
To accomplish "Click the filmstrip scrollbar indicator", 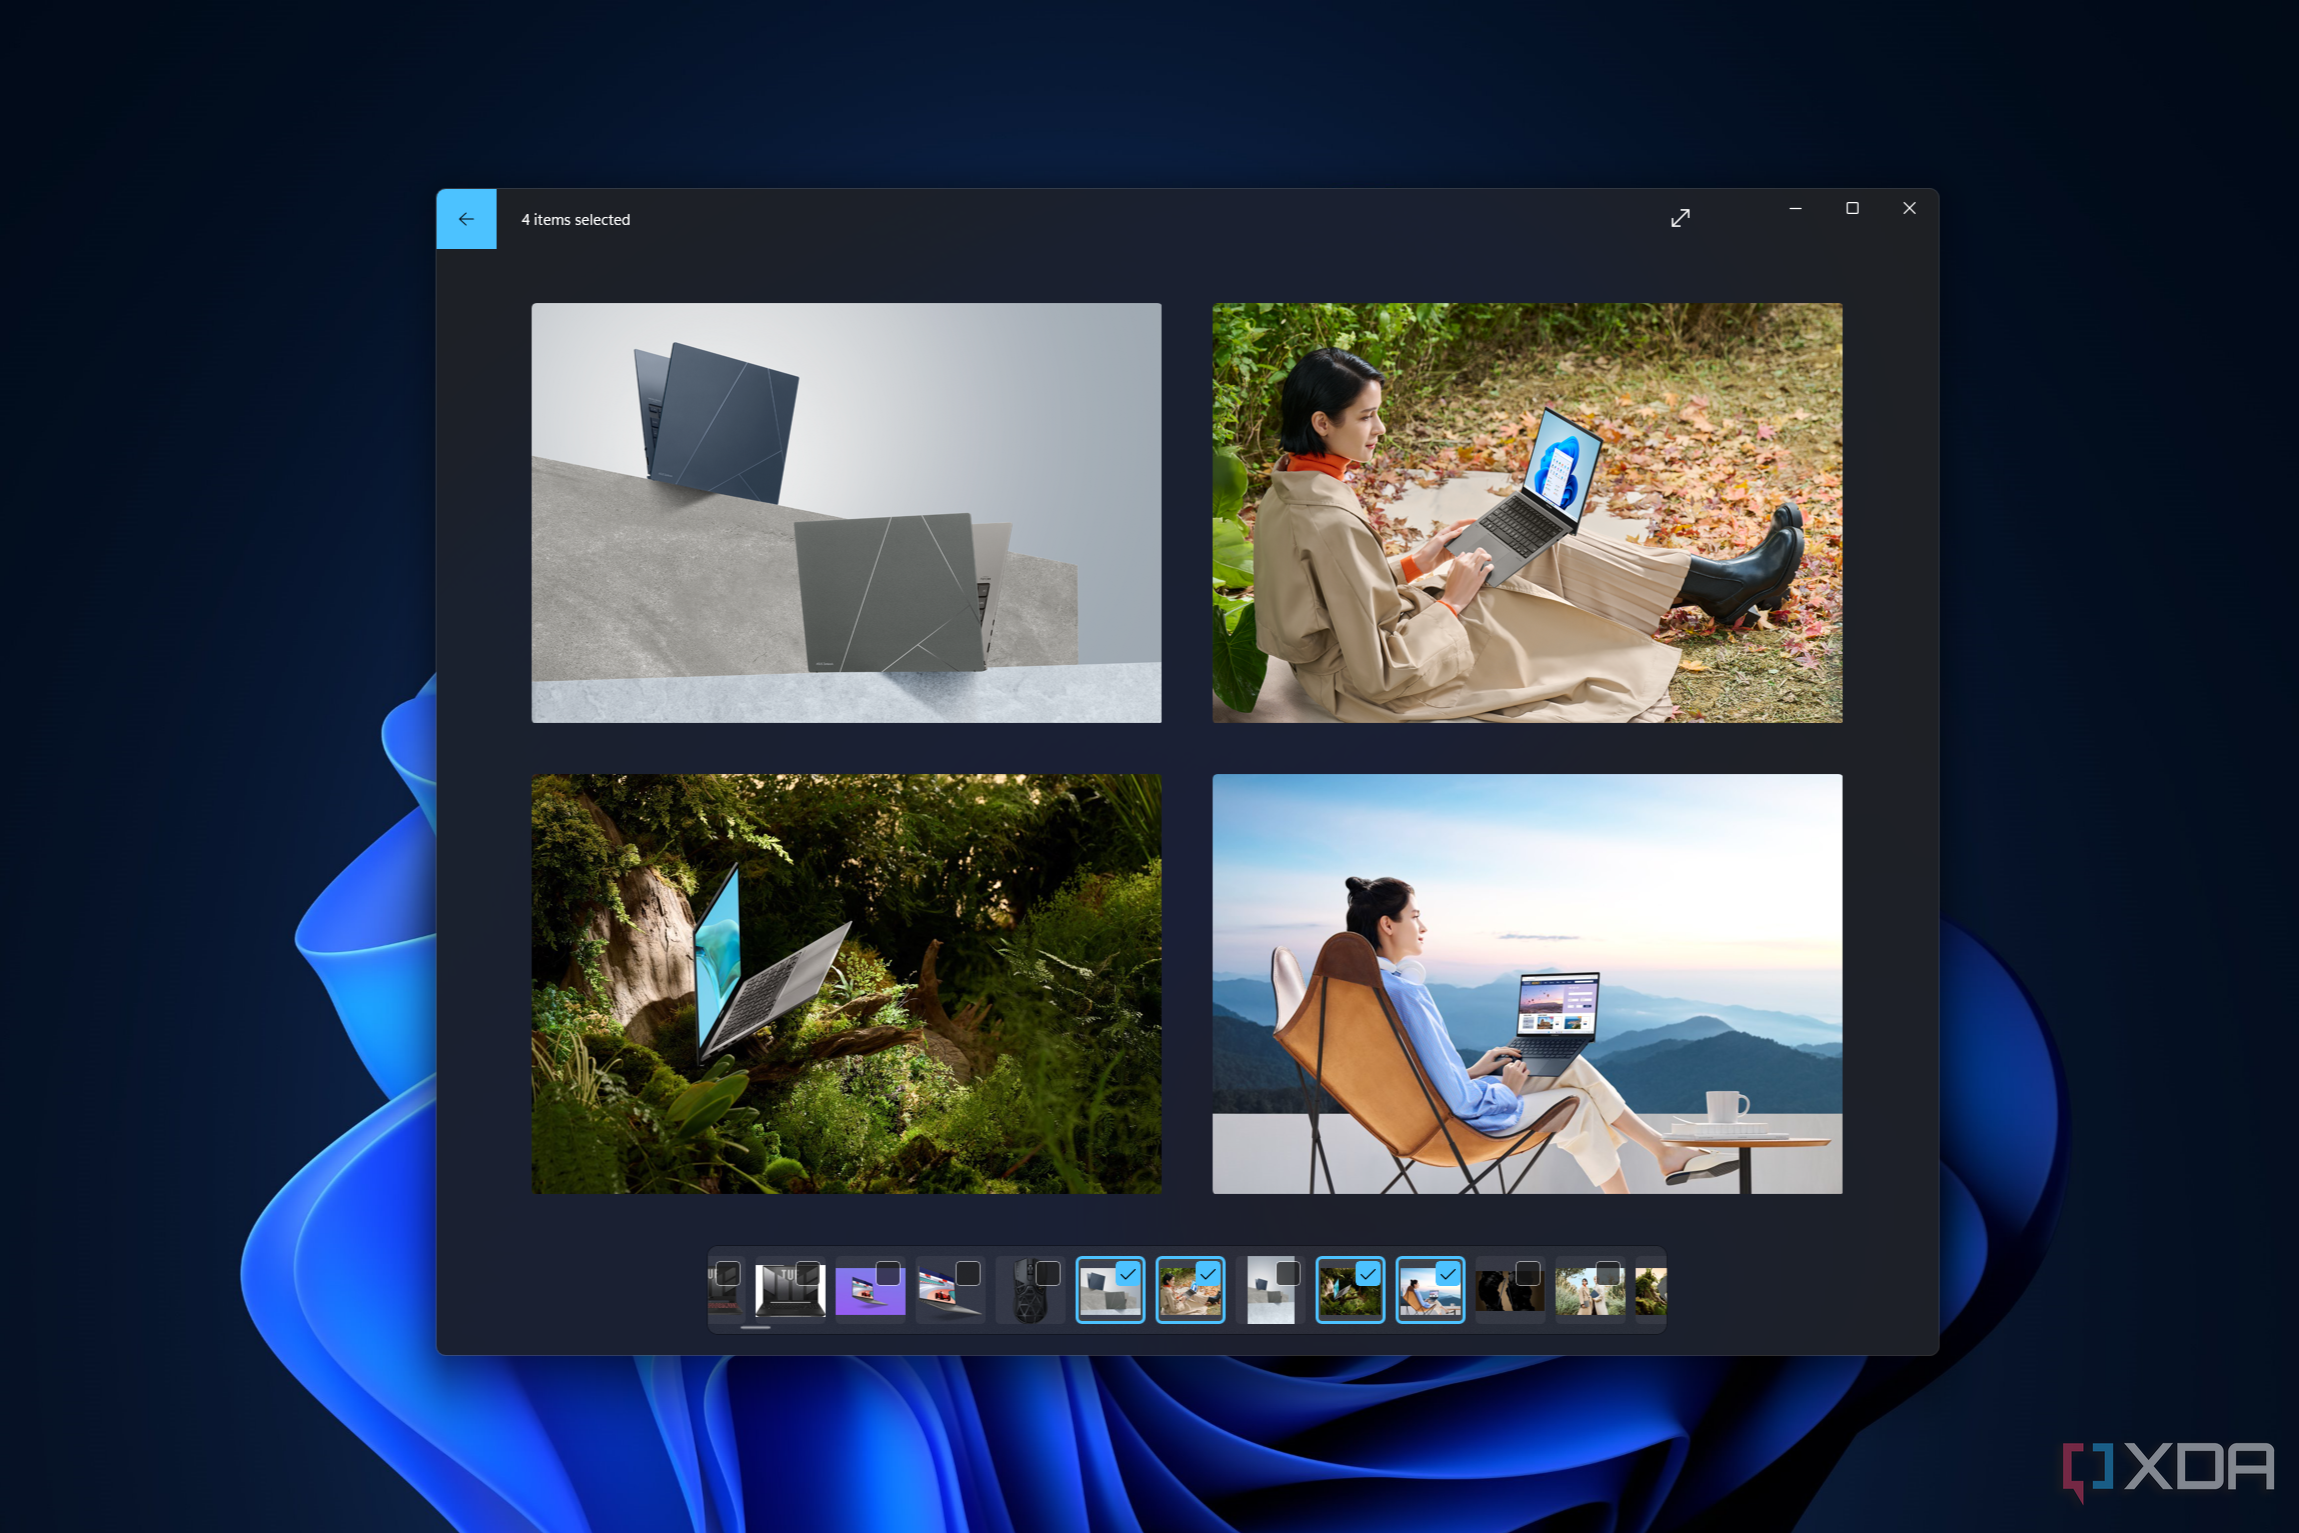I will pyautogui.click(x=757, y=1328).
